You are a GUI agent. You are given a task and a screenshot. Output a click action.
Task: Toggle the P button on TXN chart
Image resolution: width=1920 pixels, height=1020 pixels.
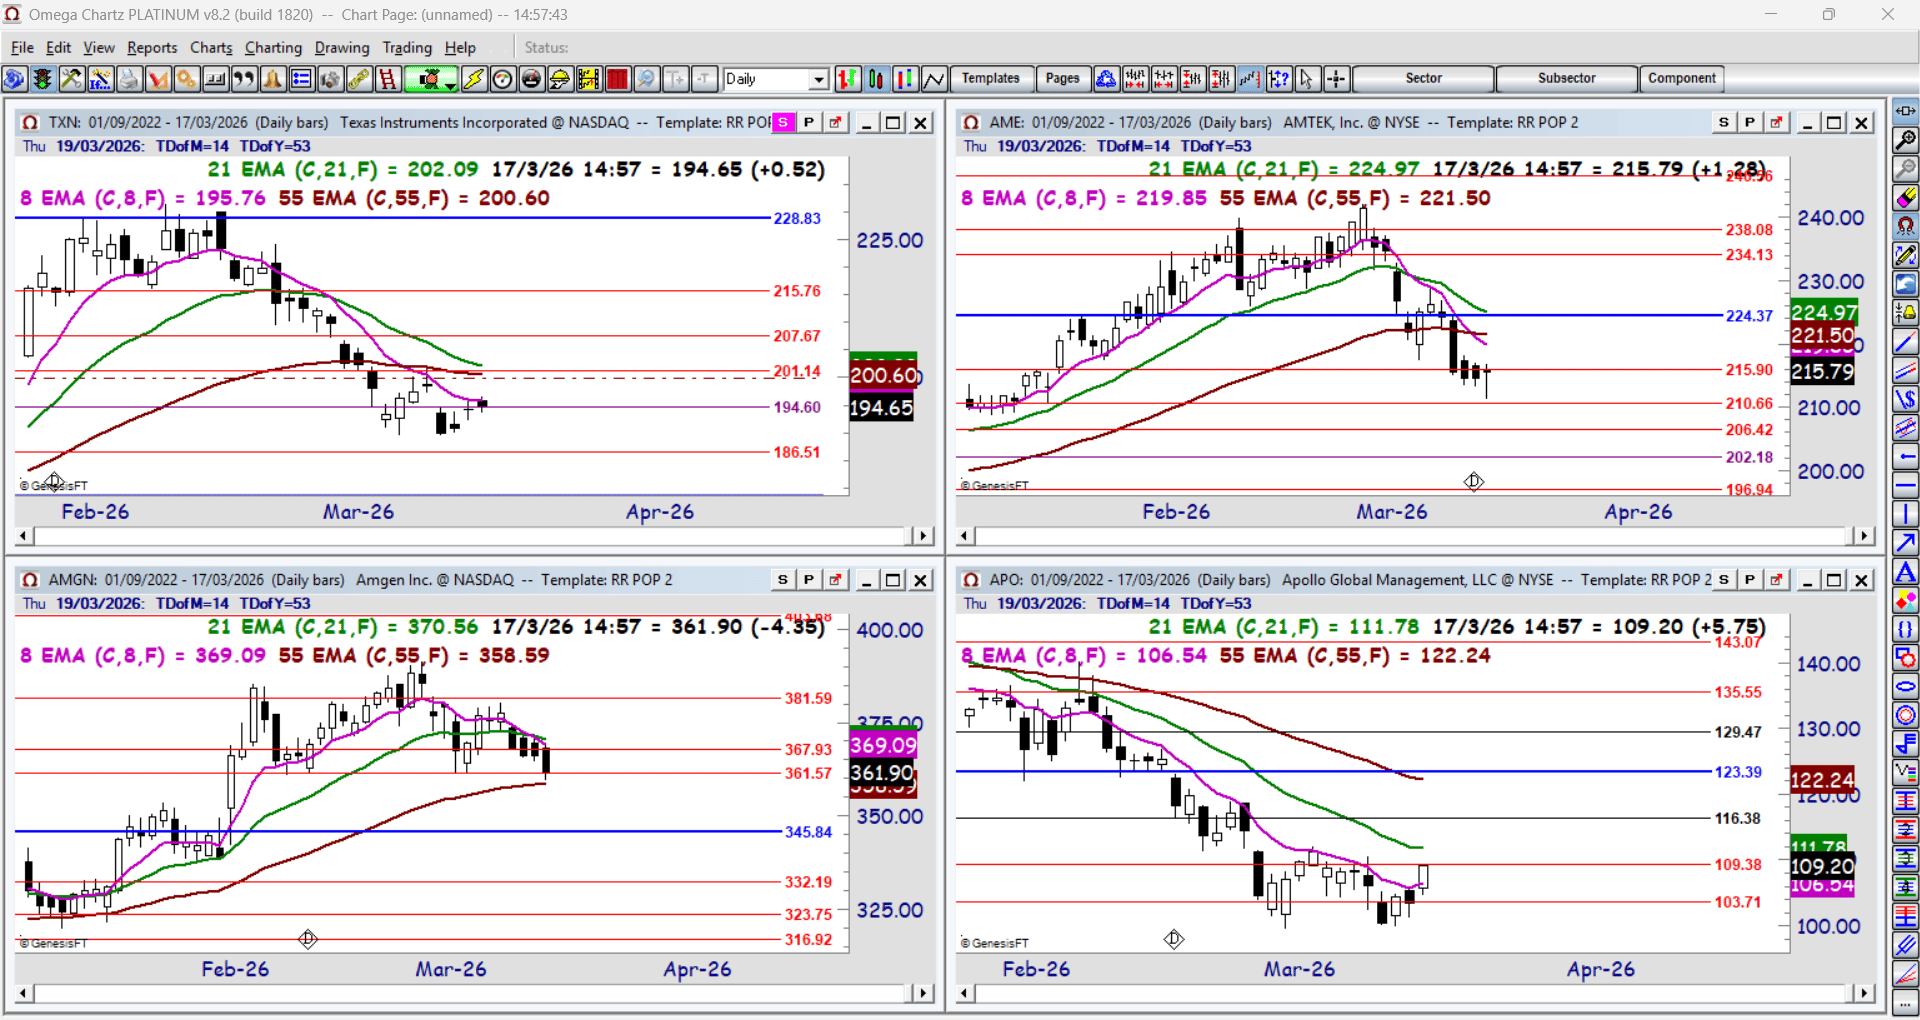[x=808, y=122]
